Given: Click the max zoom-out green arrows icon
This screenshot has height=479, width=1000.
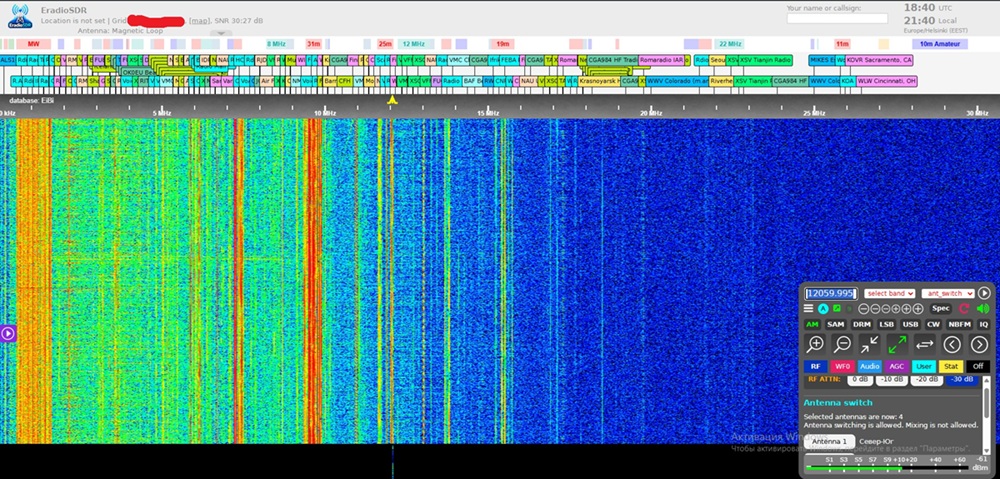Looking at the screenshot, I should [897, 344].
